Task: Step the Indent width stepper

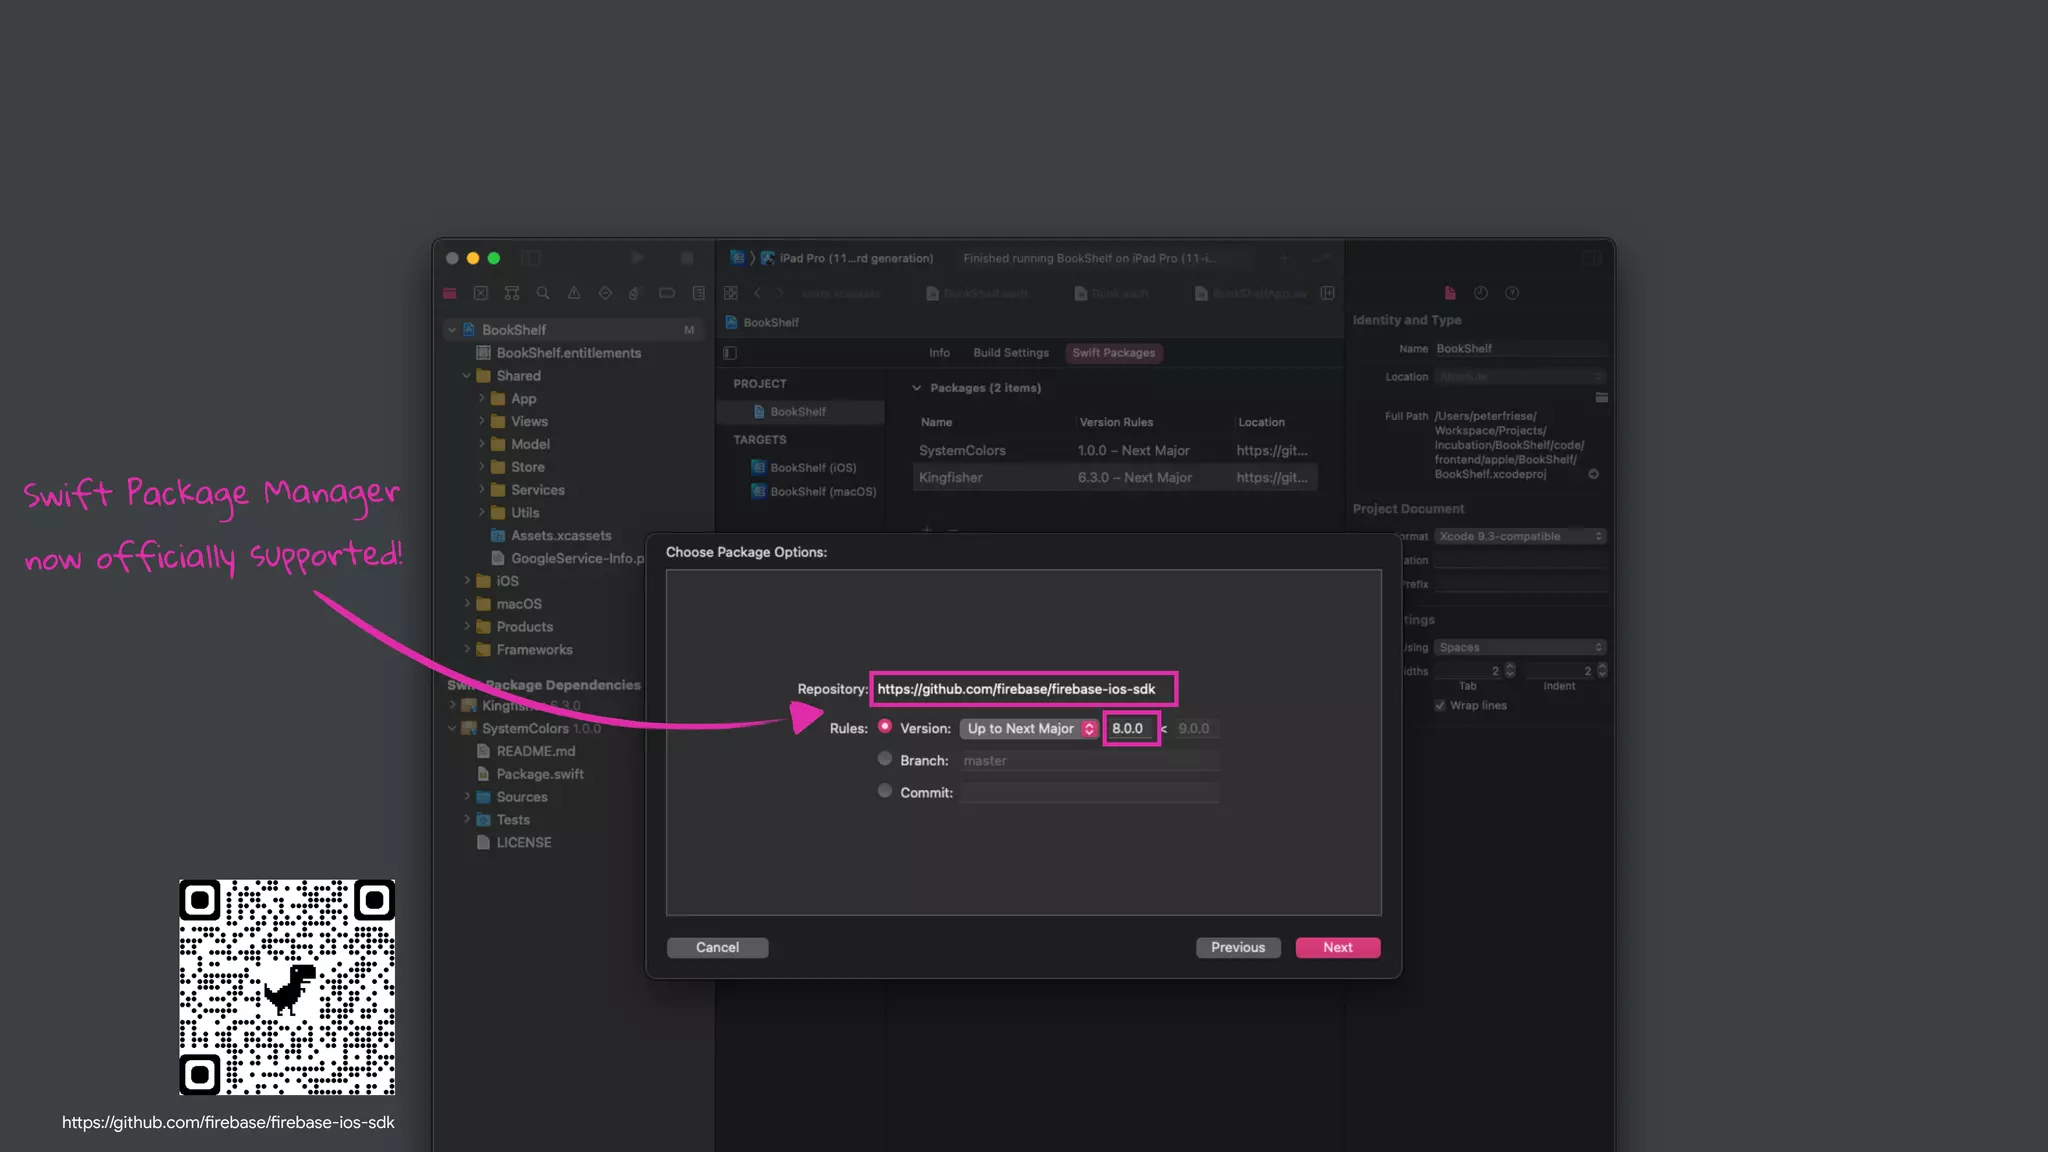Action: [x=1602, y=670]
